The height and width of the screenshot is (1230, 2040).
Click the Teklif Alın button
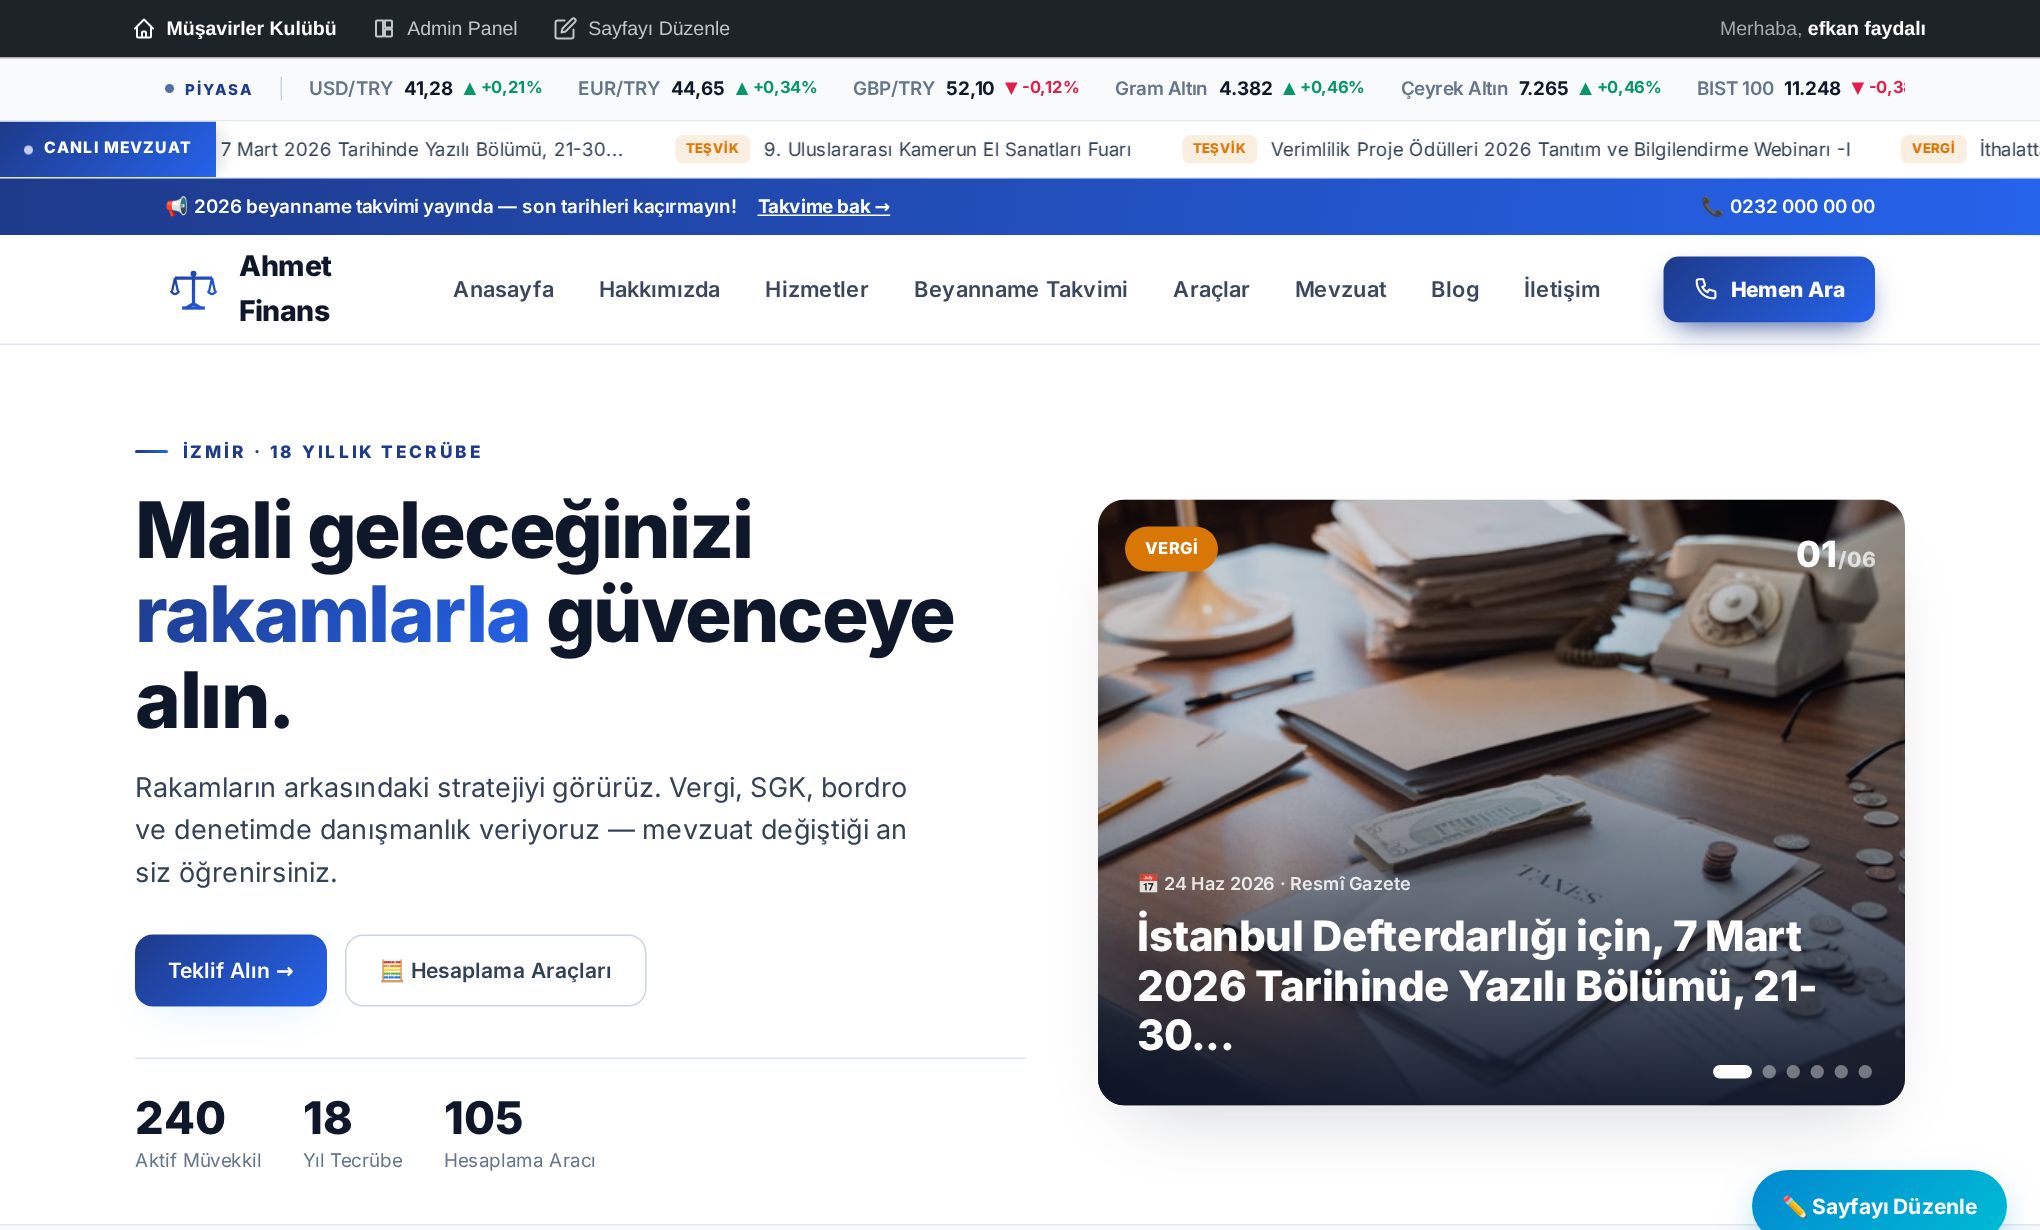point(231,970)
